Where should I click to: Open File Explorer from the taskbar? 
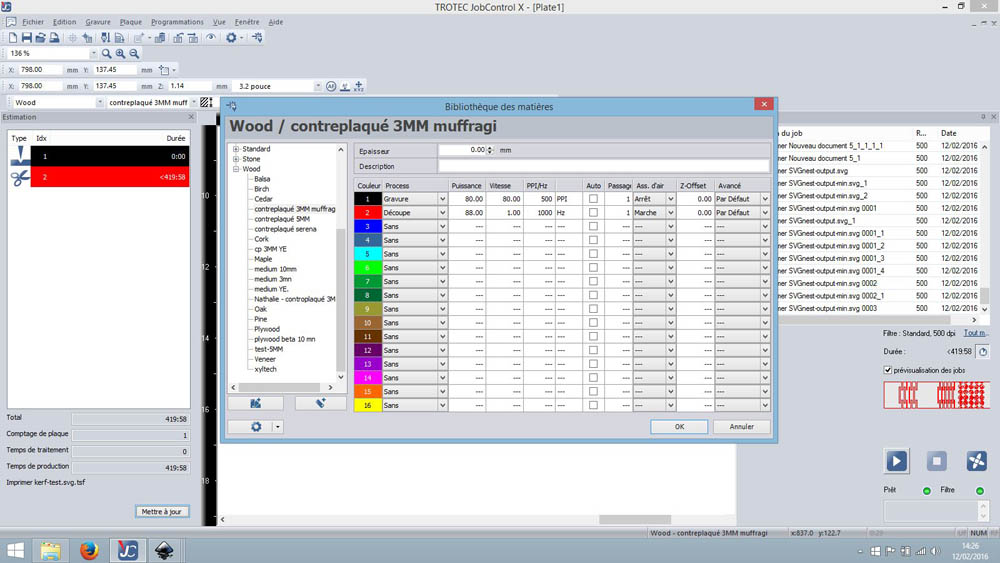(x=50, y=550)
